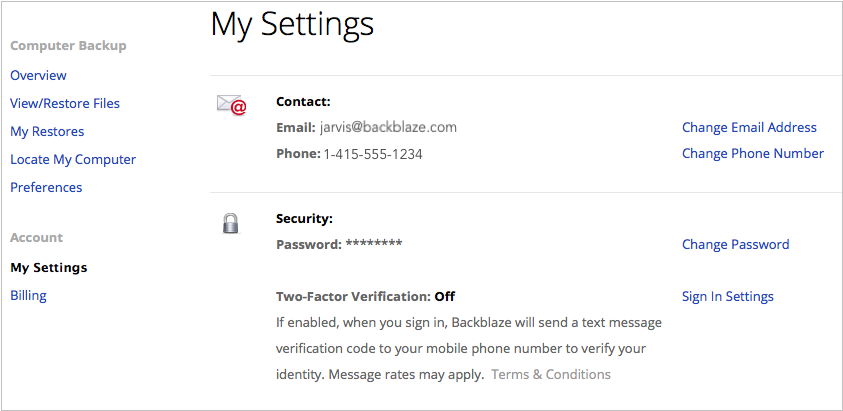Open My Restores in the sidebar
The image size is (843, 411).
pyautogui.click(x=47, y=131)
